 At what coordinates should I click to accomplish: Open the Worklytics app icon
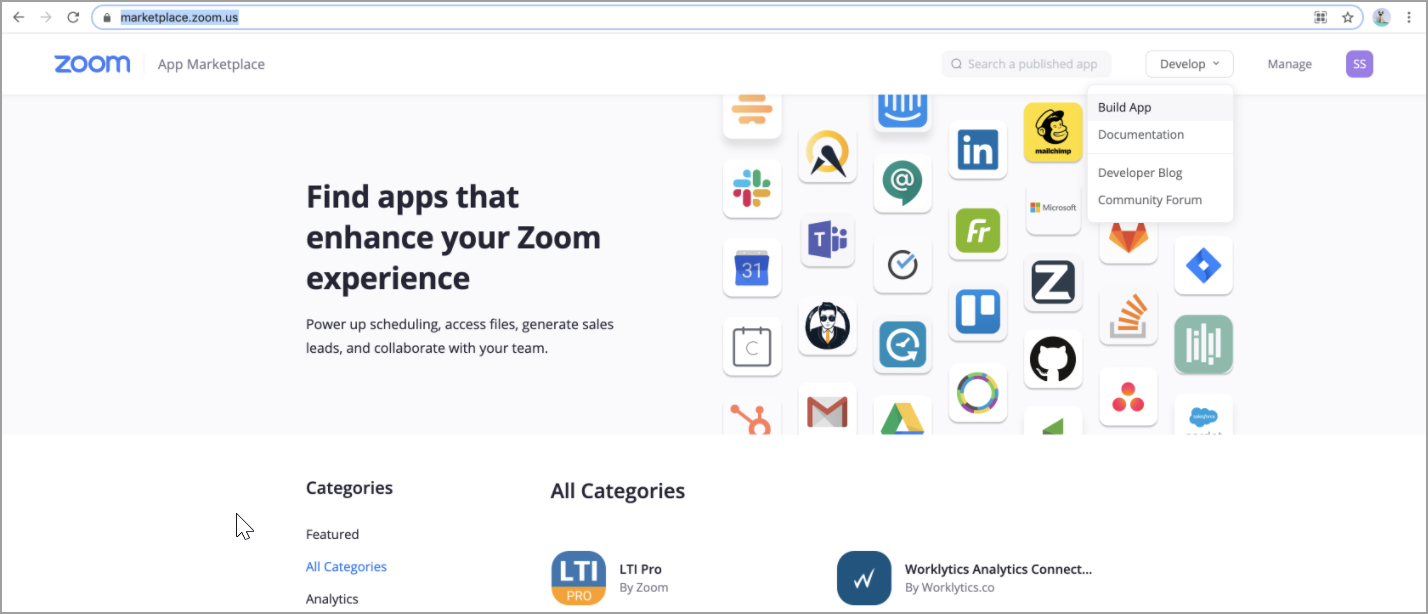(x=864, y=578)
